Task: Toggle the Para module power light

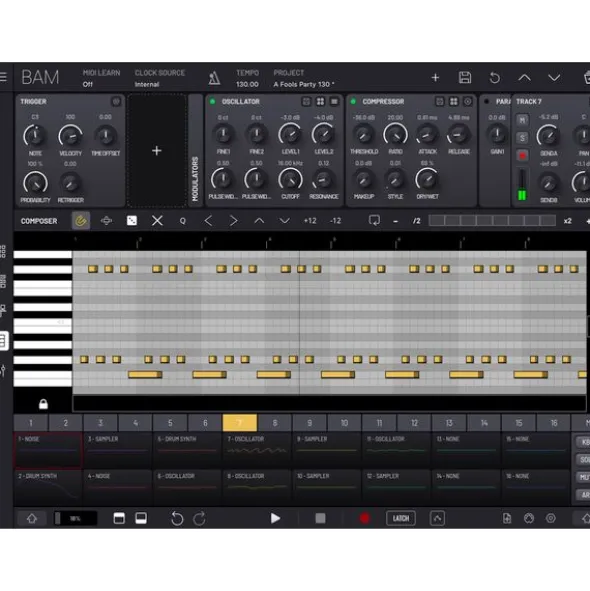Action: coord(486,101)
